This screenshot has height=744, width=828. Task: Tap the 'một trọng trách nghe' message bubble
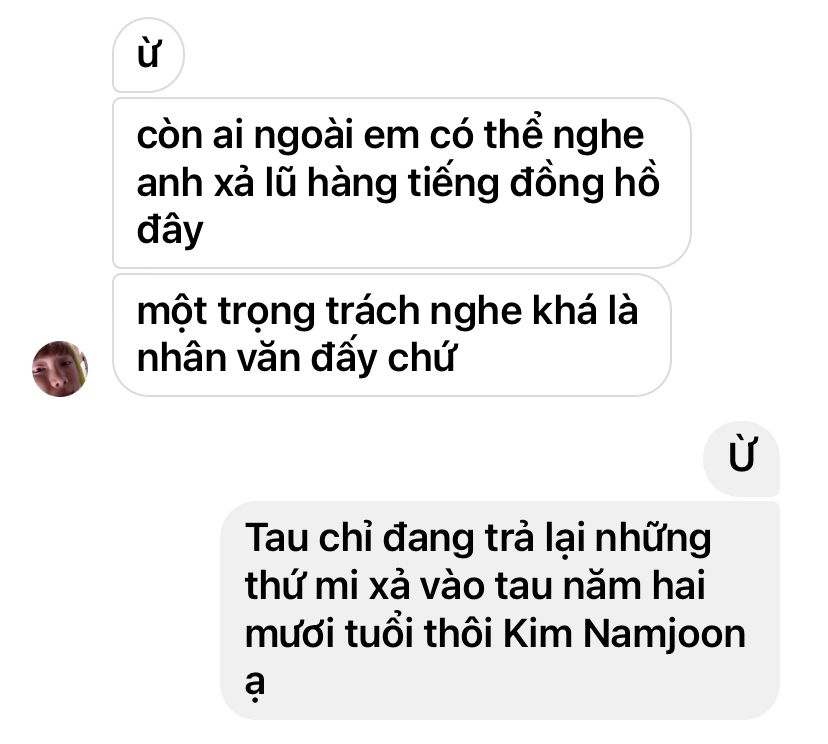(392, 335)
